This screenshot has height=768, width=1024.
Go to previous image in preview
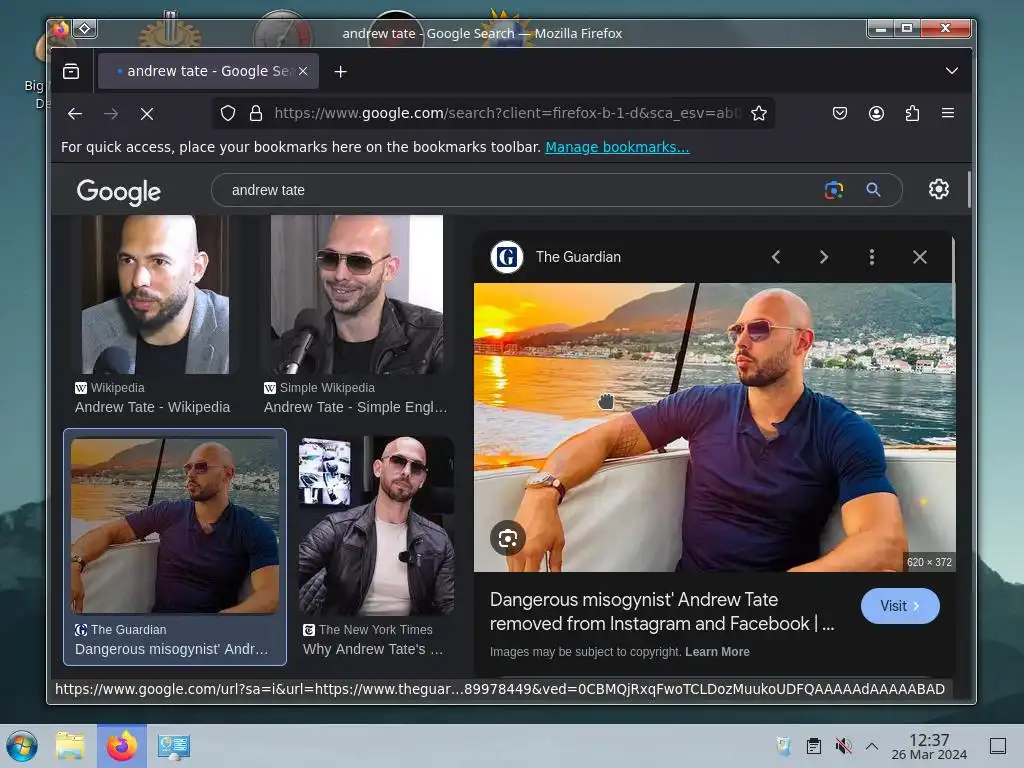776,257
